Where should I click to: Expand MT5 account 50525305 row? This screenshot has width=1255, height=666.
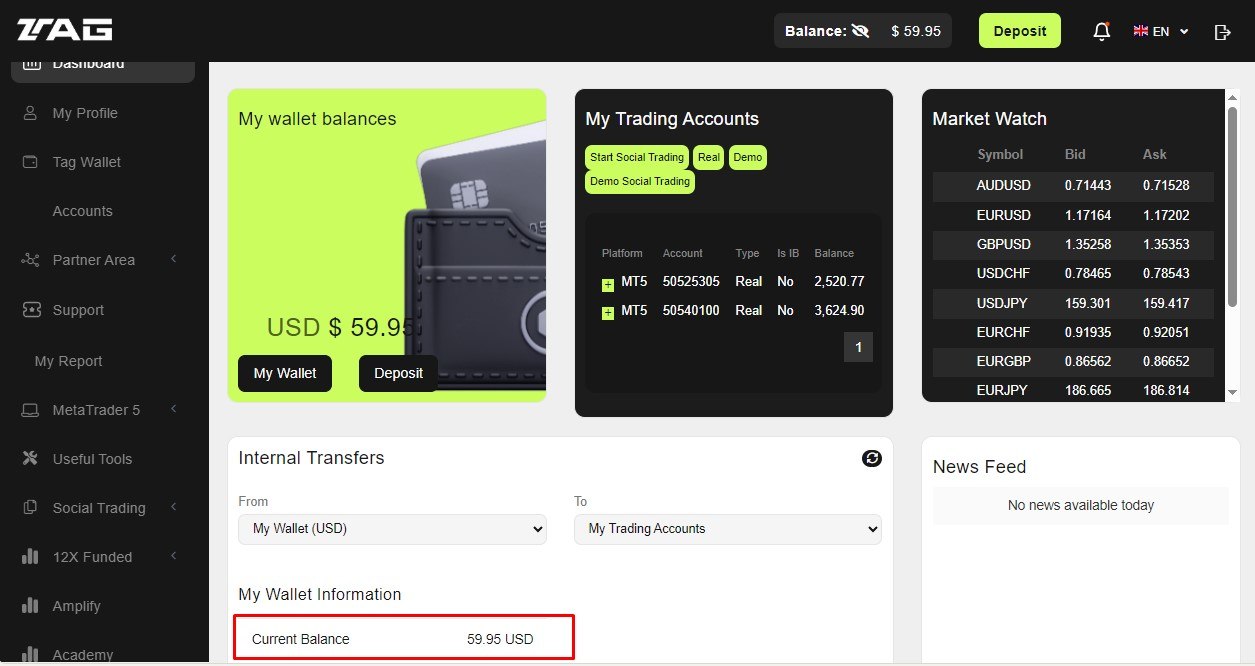pyautogui.click(x=608, y=284)
